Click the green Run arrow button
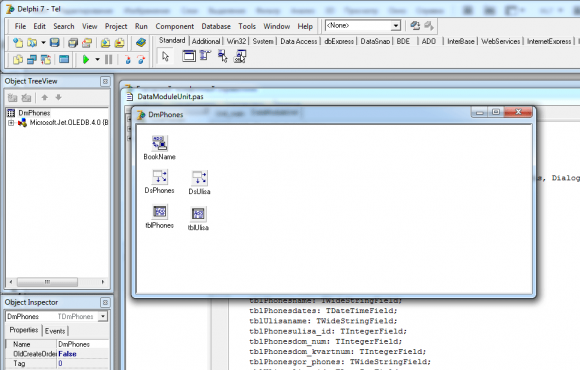Image resolution: width=580 pixels, height=370 pixels. pos(86,59)
